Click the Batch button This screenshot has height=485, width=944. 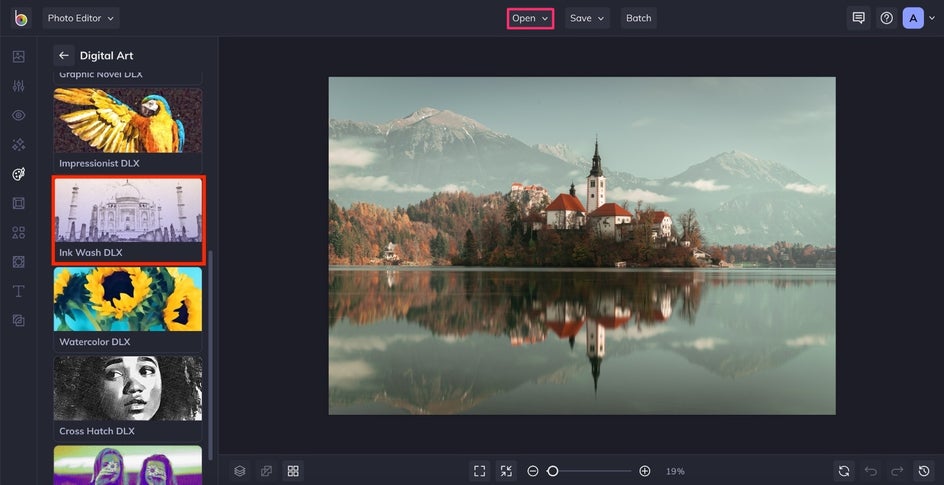(x=638, y=18)
